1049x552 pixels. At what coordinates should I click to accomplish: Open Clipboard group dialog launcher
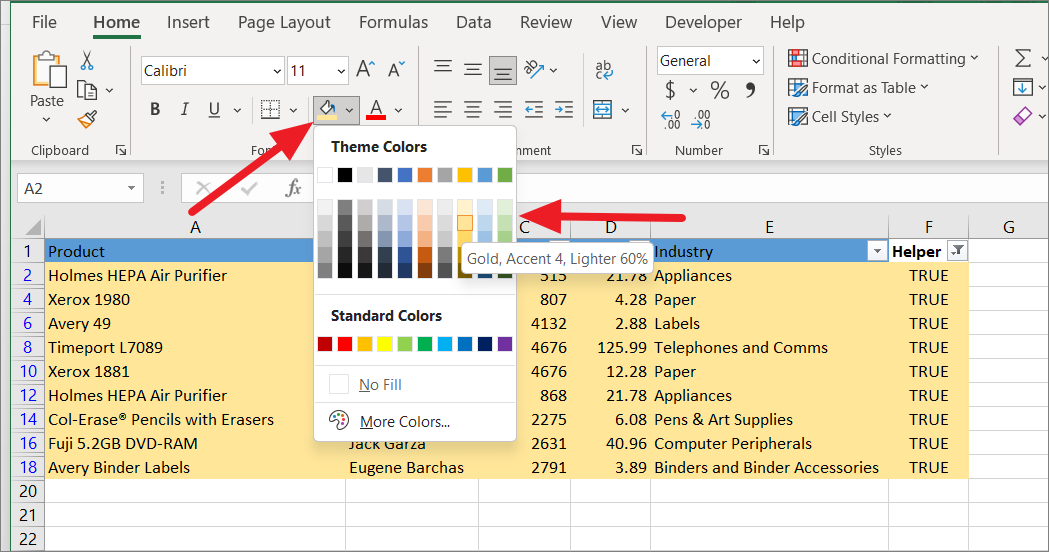click(x=121, y=150)
